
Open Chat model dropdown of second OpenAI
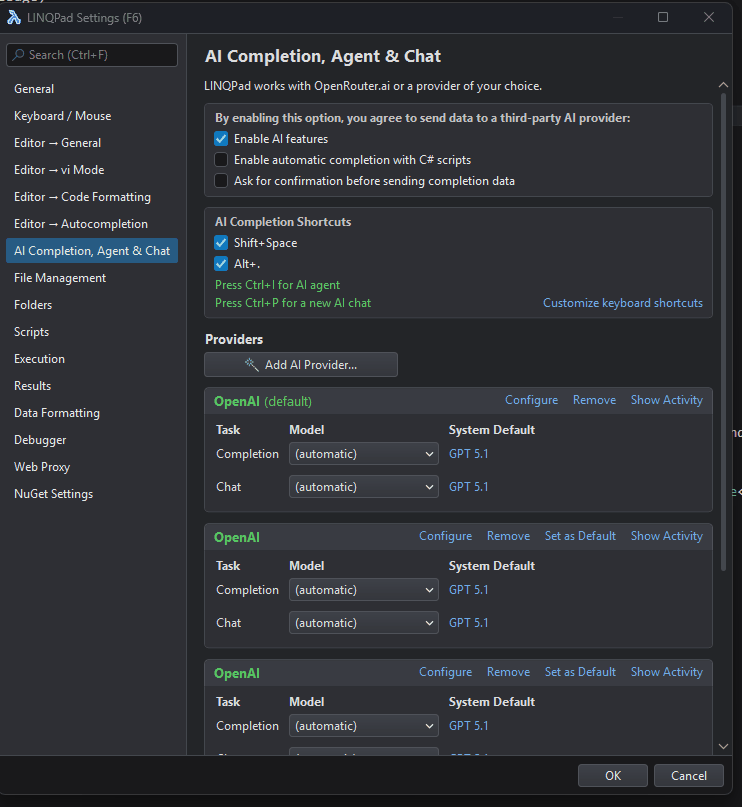(x=364, y=623)
